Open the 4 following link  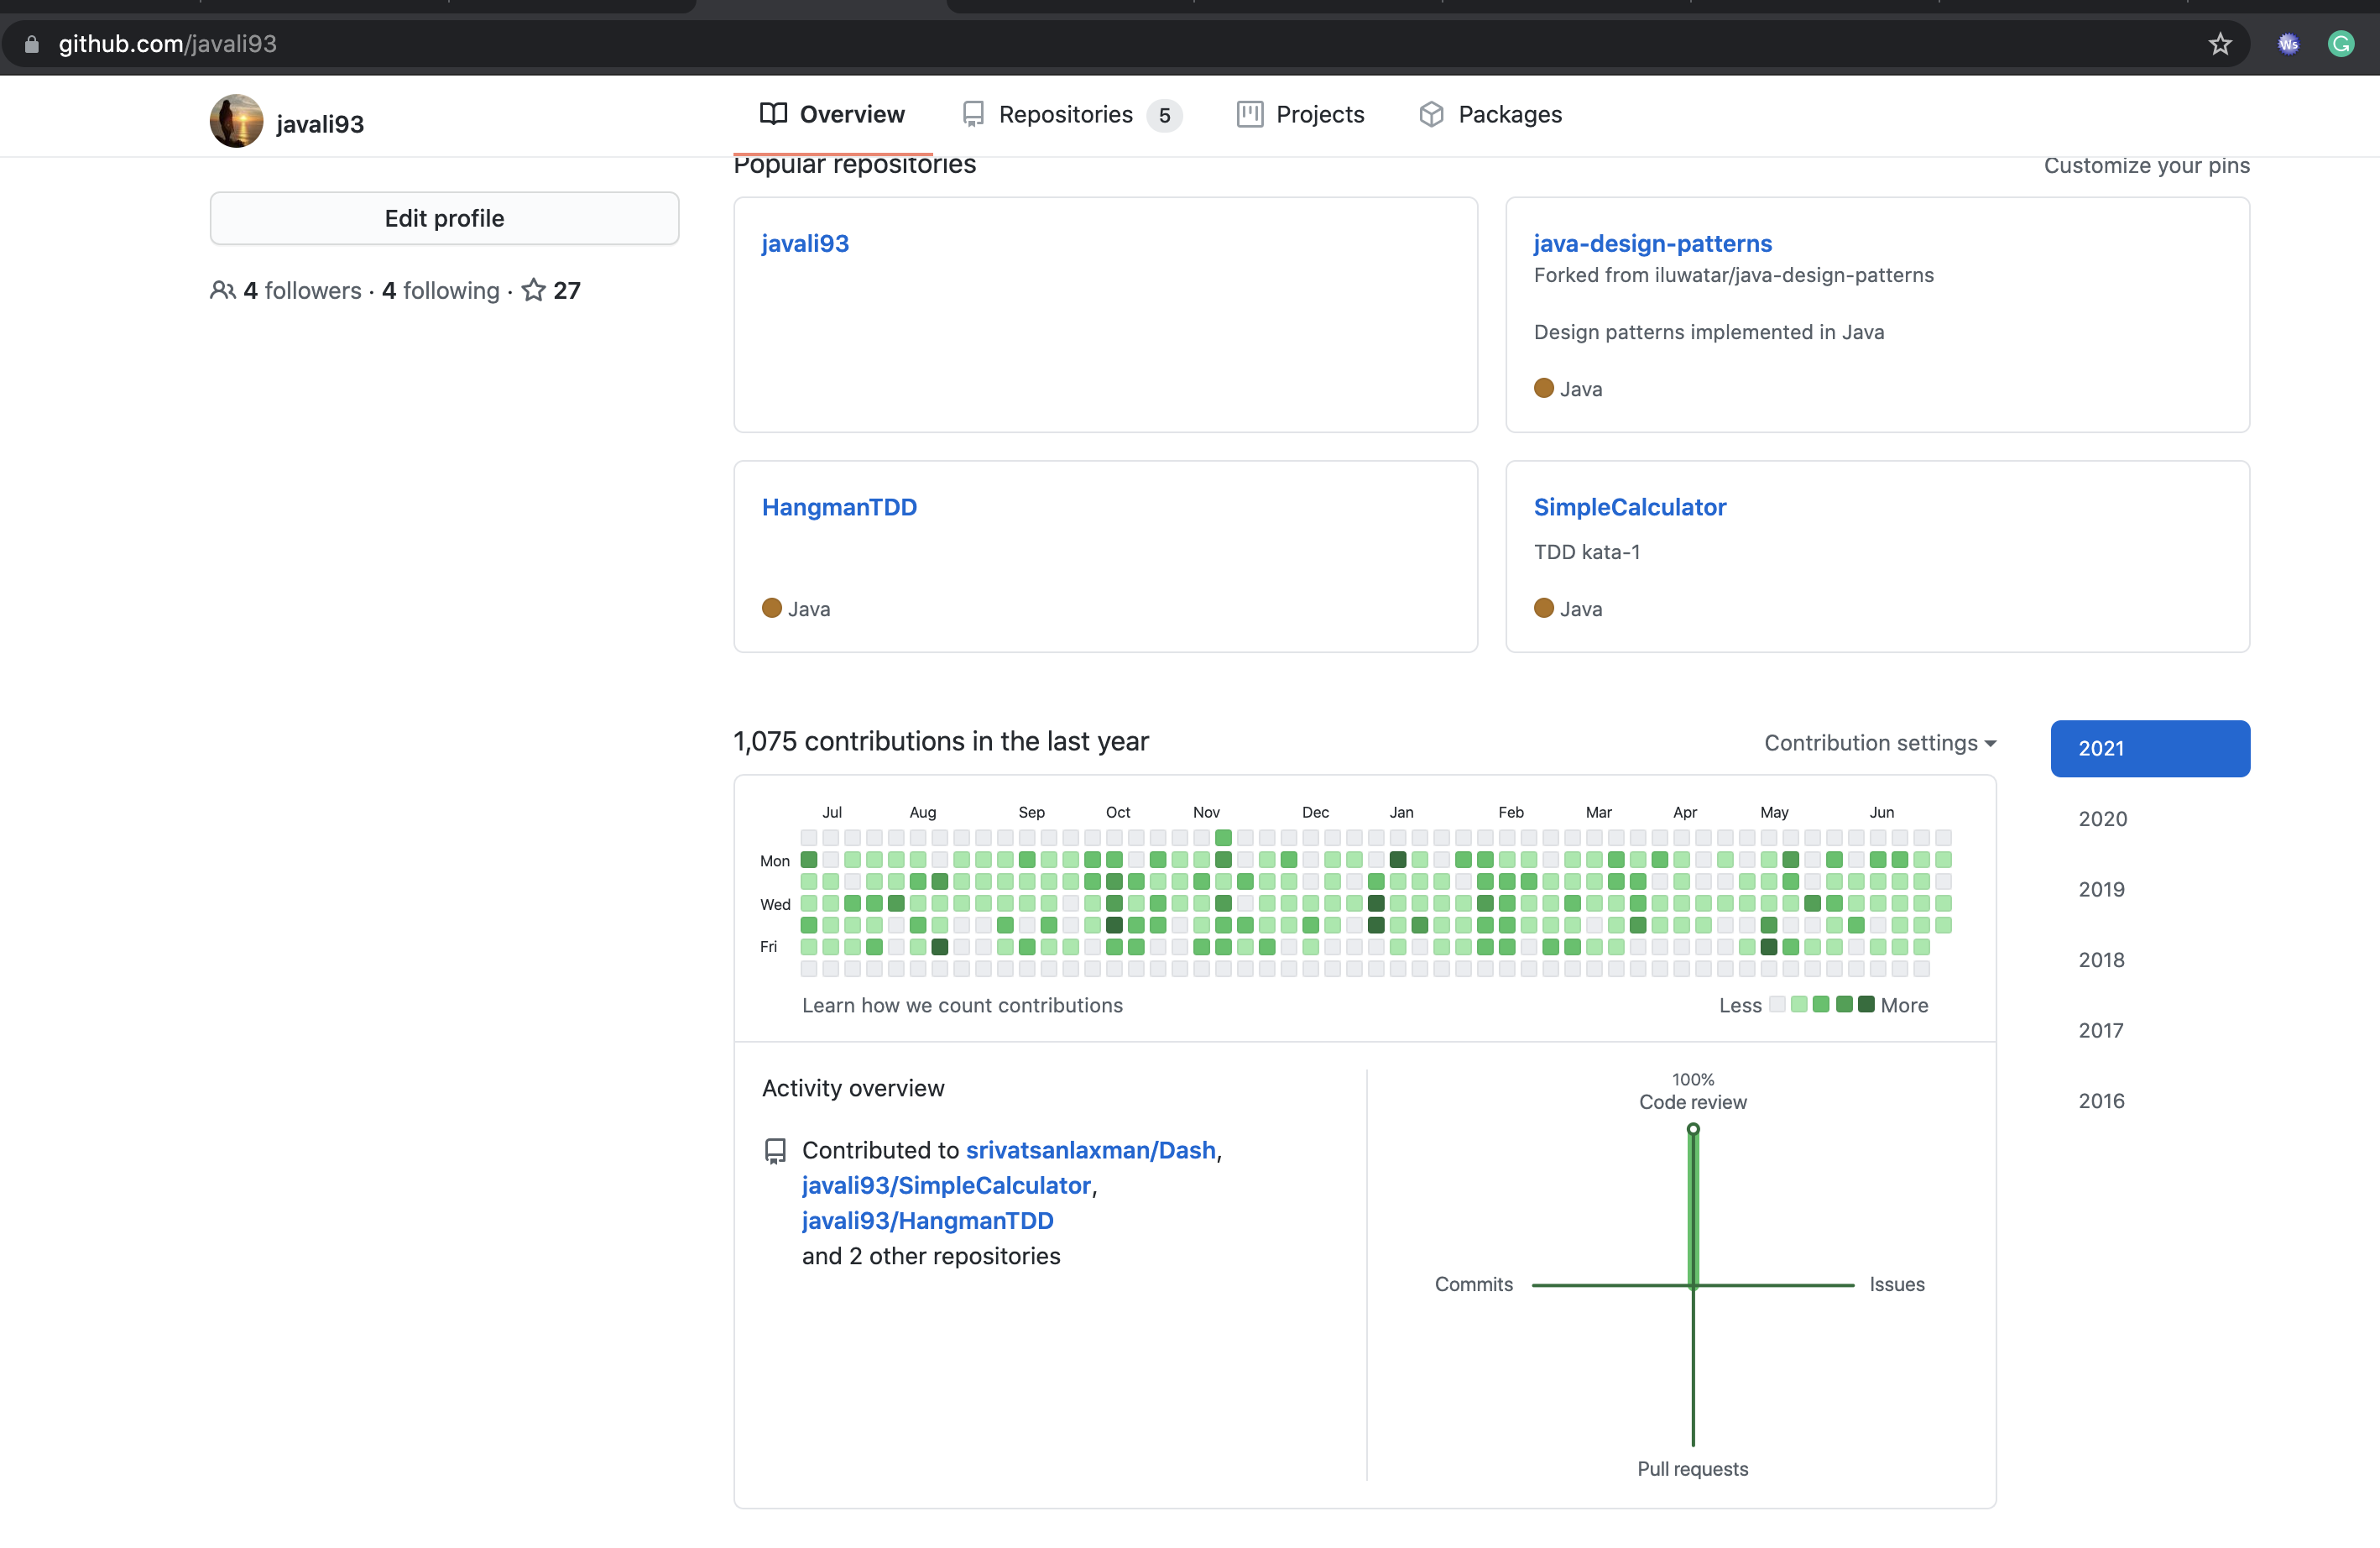pyautogui.click(x=440, y=290)
